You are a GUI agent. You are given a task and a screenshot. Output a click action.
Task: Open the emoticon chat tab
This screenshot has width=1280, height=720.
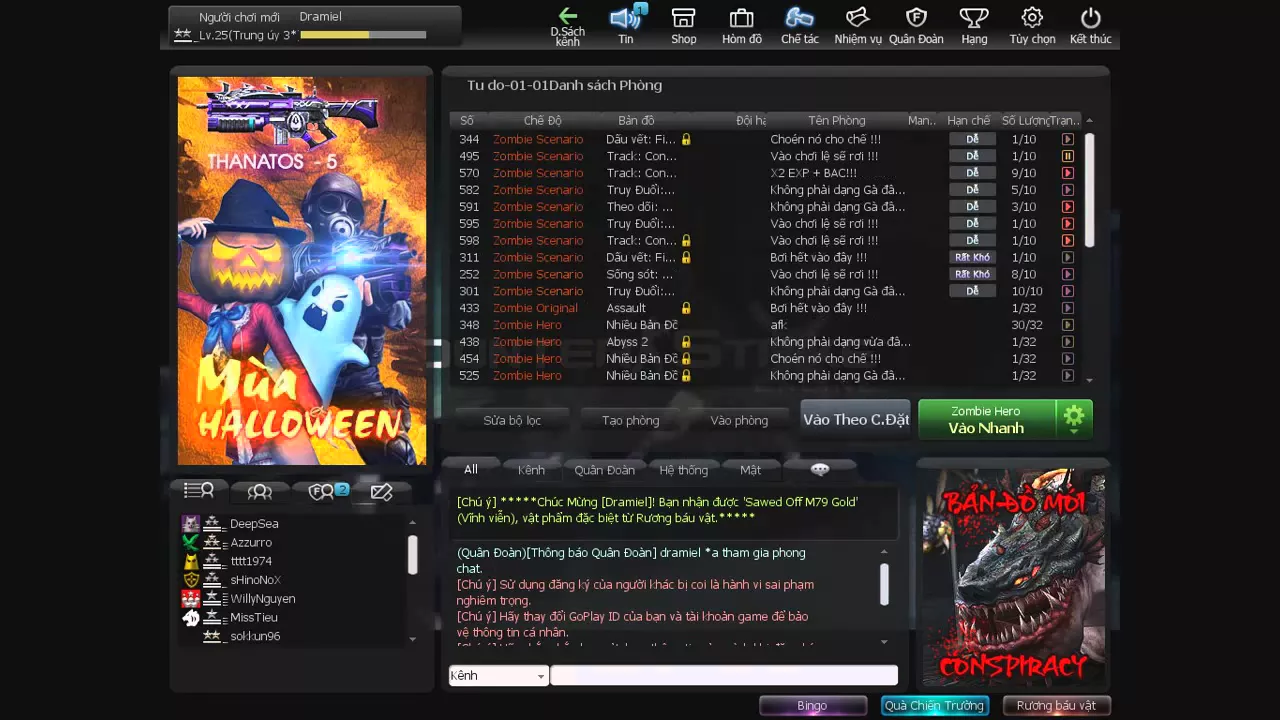pyautogui.click(x=820, y=469)
